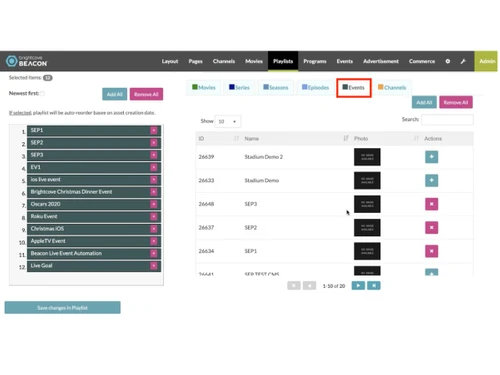Click the Brightcove Beacon logo
The image size is (500, 375).
pyautogui.click(x=27, y=61)
